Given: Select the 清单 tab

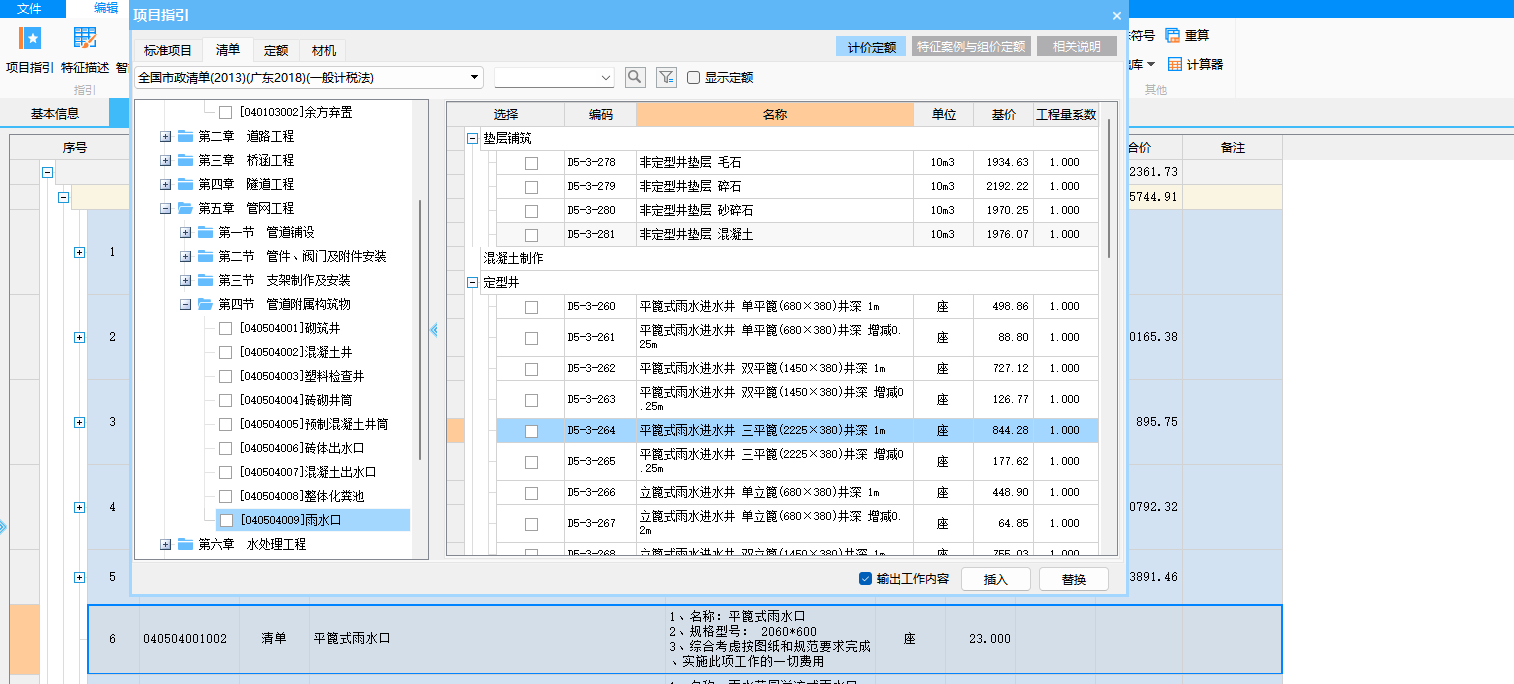Looking at the screenshot, I should [x=227, y=50].
